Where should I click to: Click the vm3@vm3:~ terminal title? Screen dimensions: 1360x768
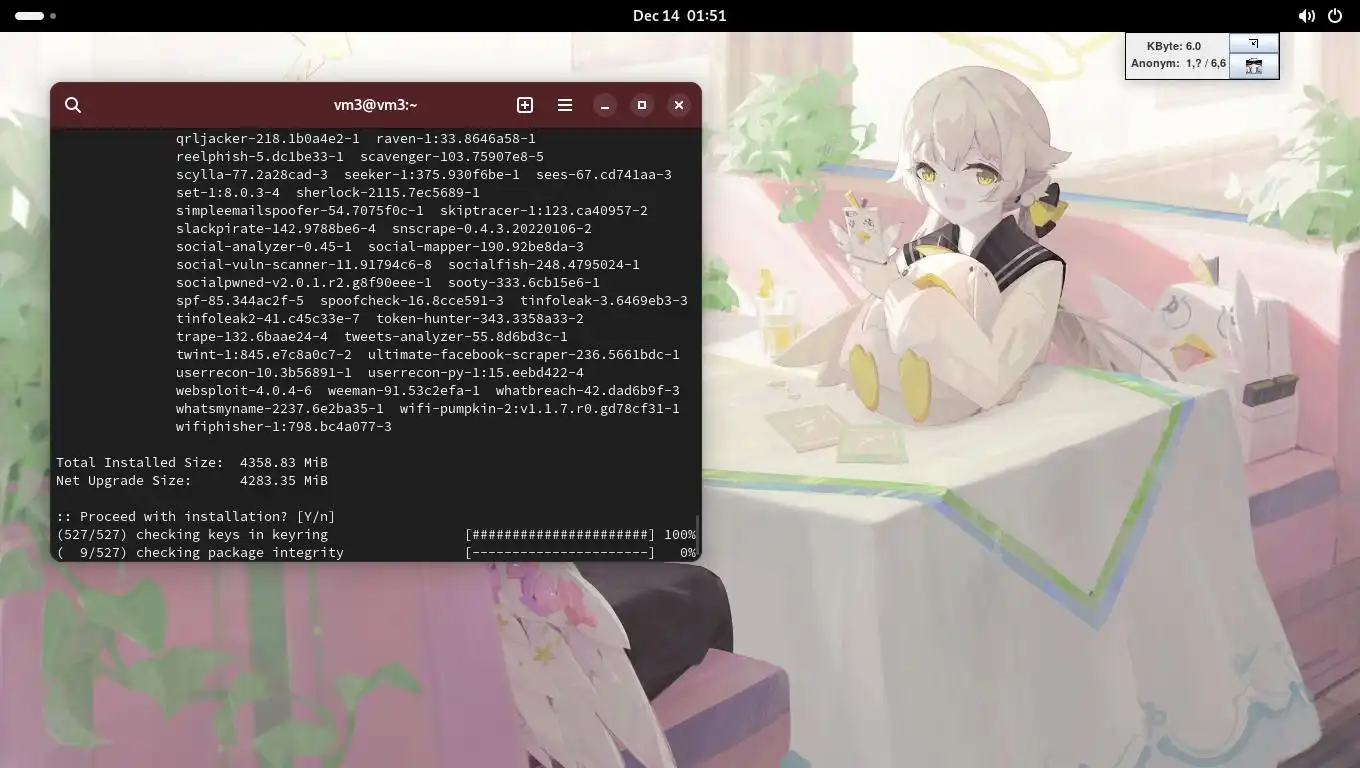(x=376, y=105)
